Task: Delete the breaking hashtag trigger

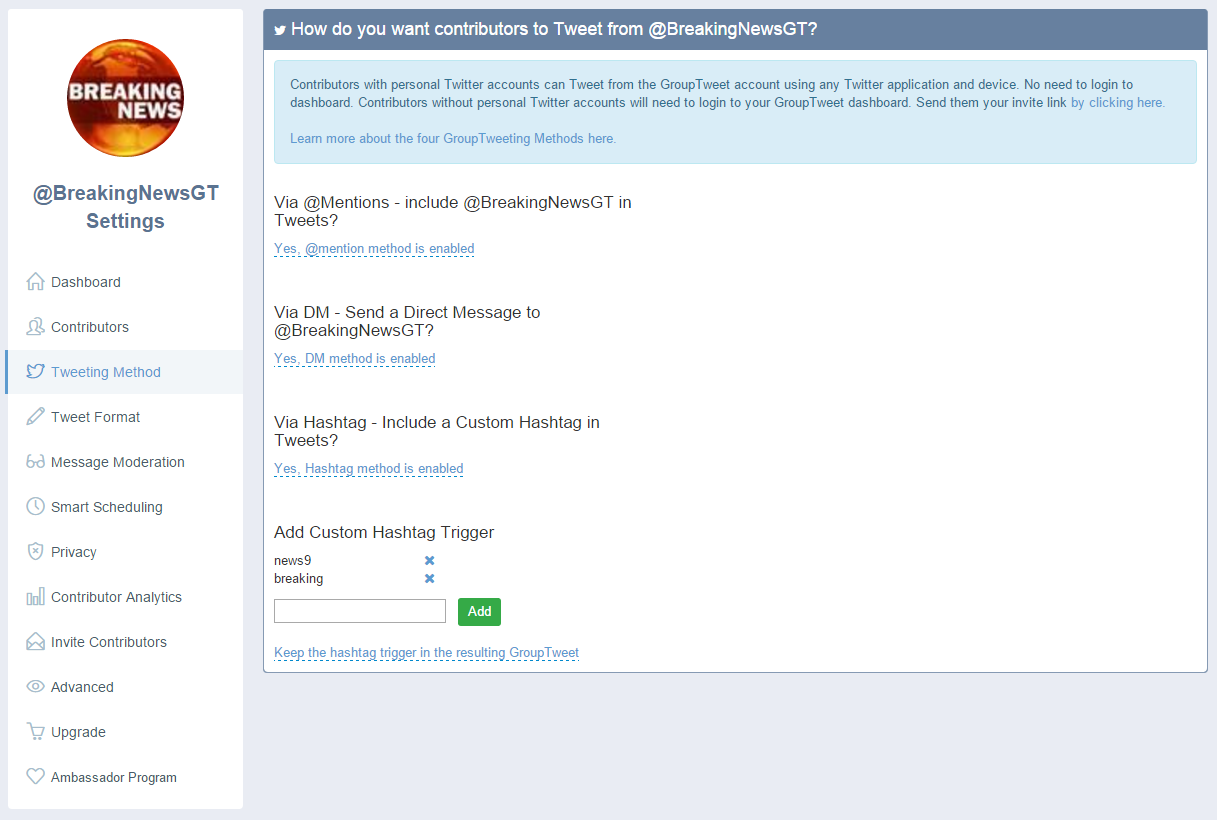Action: [430, 578]
